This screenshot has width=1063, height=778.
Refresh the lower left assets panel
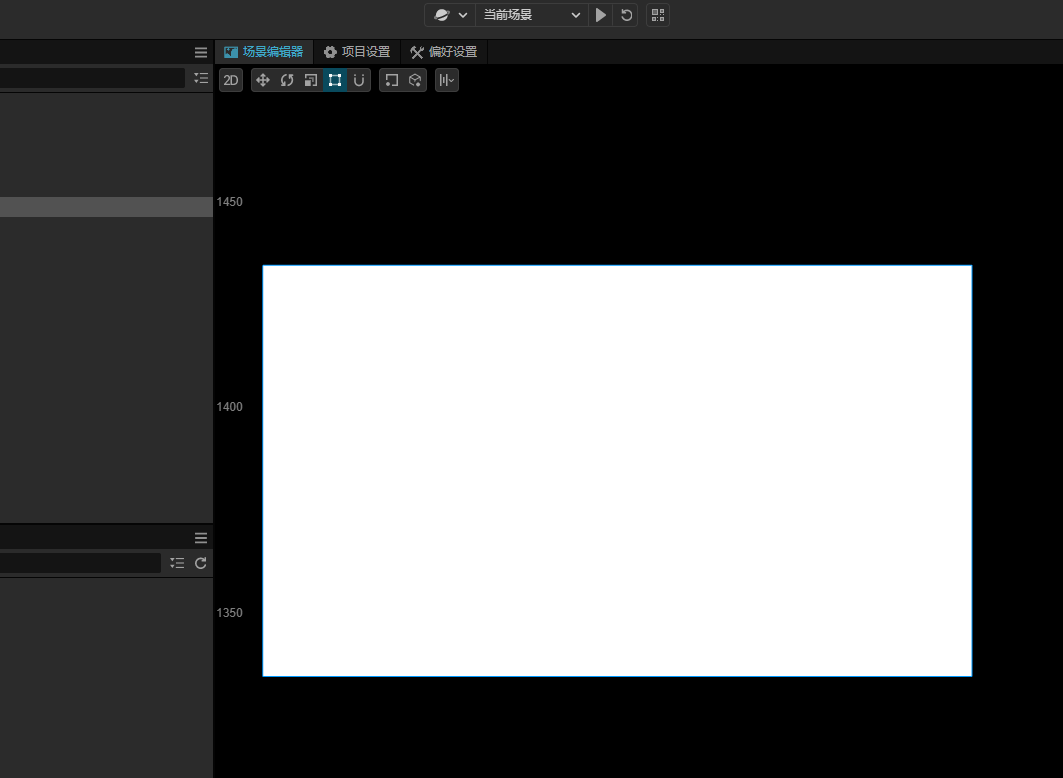[x=201, y=563]
